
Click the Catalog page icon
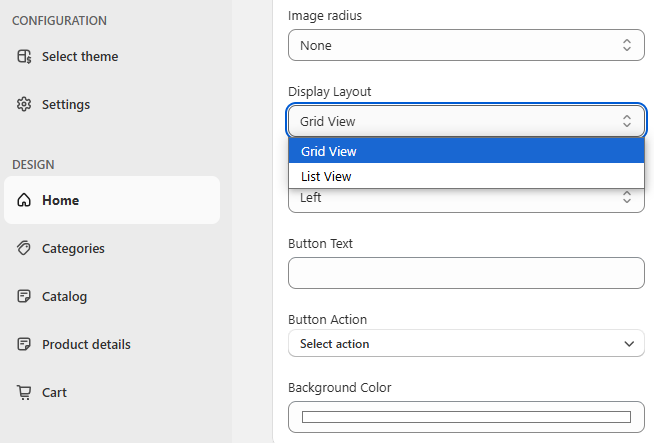pyautogui.click(x=24, y=296)
